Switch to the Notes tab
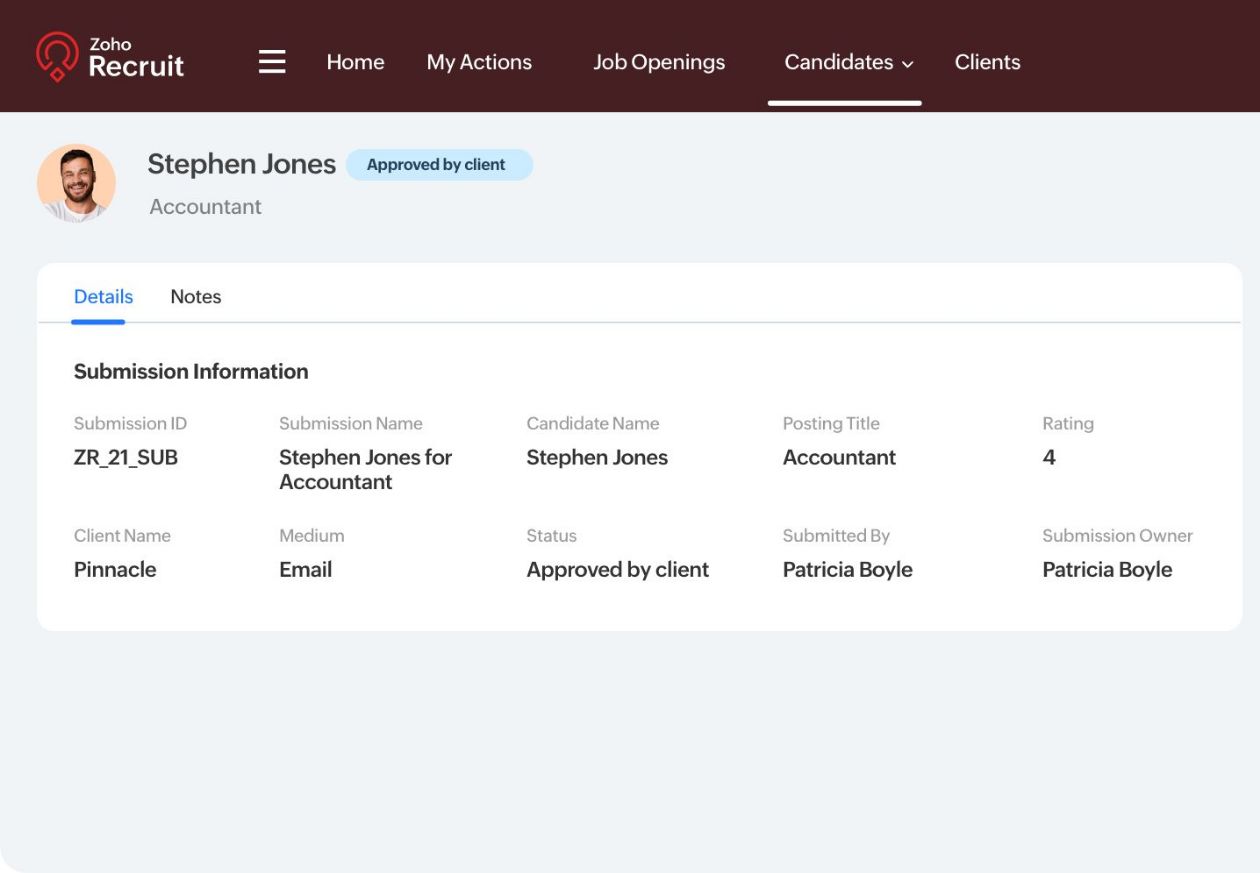 [x=196, y=297]
